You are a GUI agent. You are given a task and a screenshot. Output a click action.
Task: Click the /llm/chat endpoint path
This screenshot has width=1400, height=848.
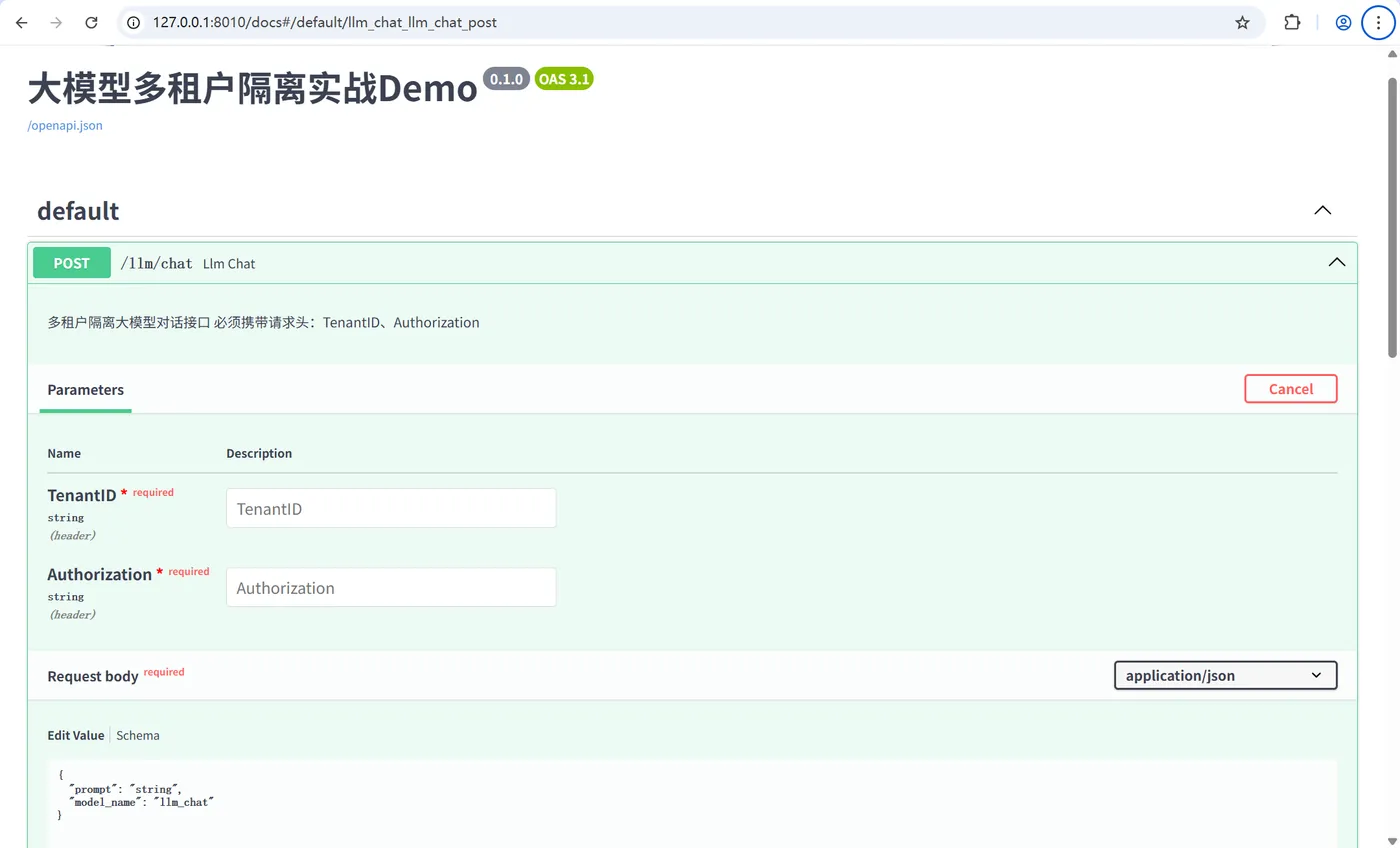(x=156, y=263)
